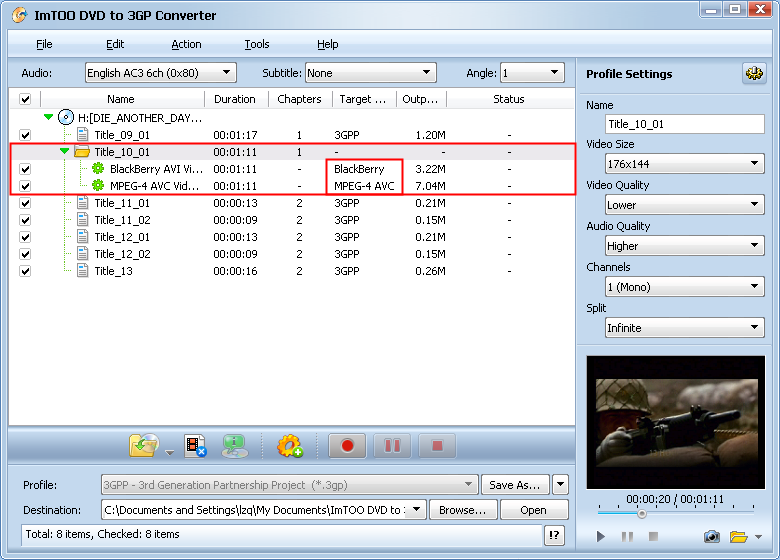Uncheck the Title_09_01 checkbox
This screenshot has height=560, width=780.
click(x=25, y=135)
